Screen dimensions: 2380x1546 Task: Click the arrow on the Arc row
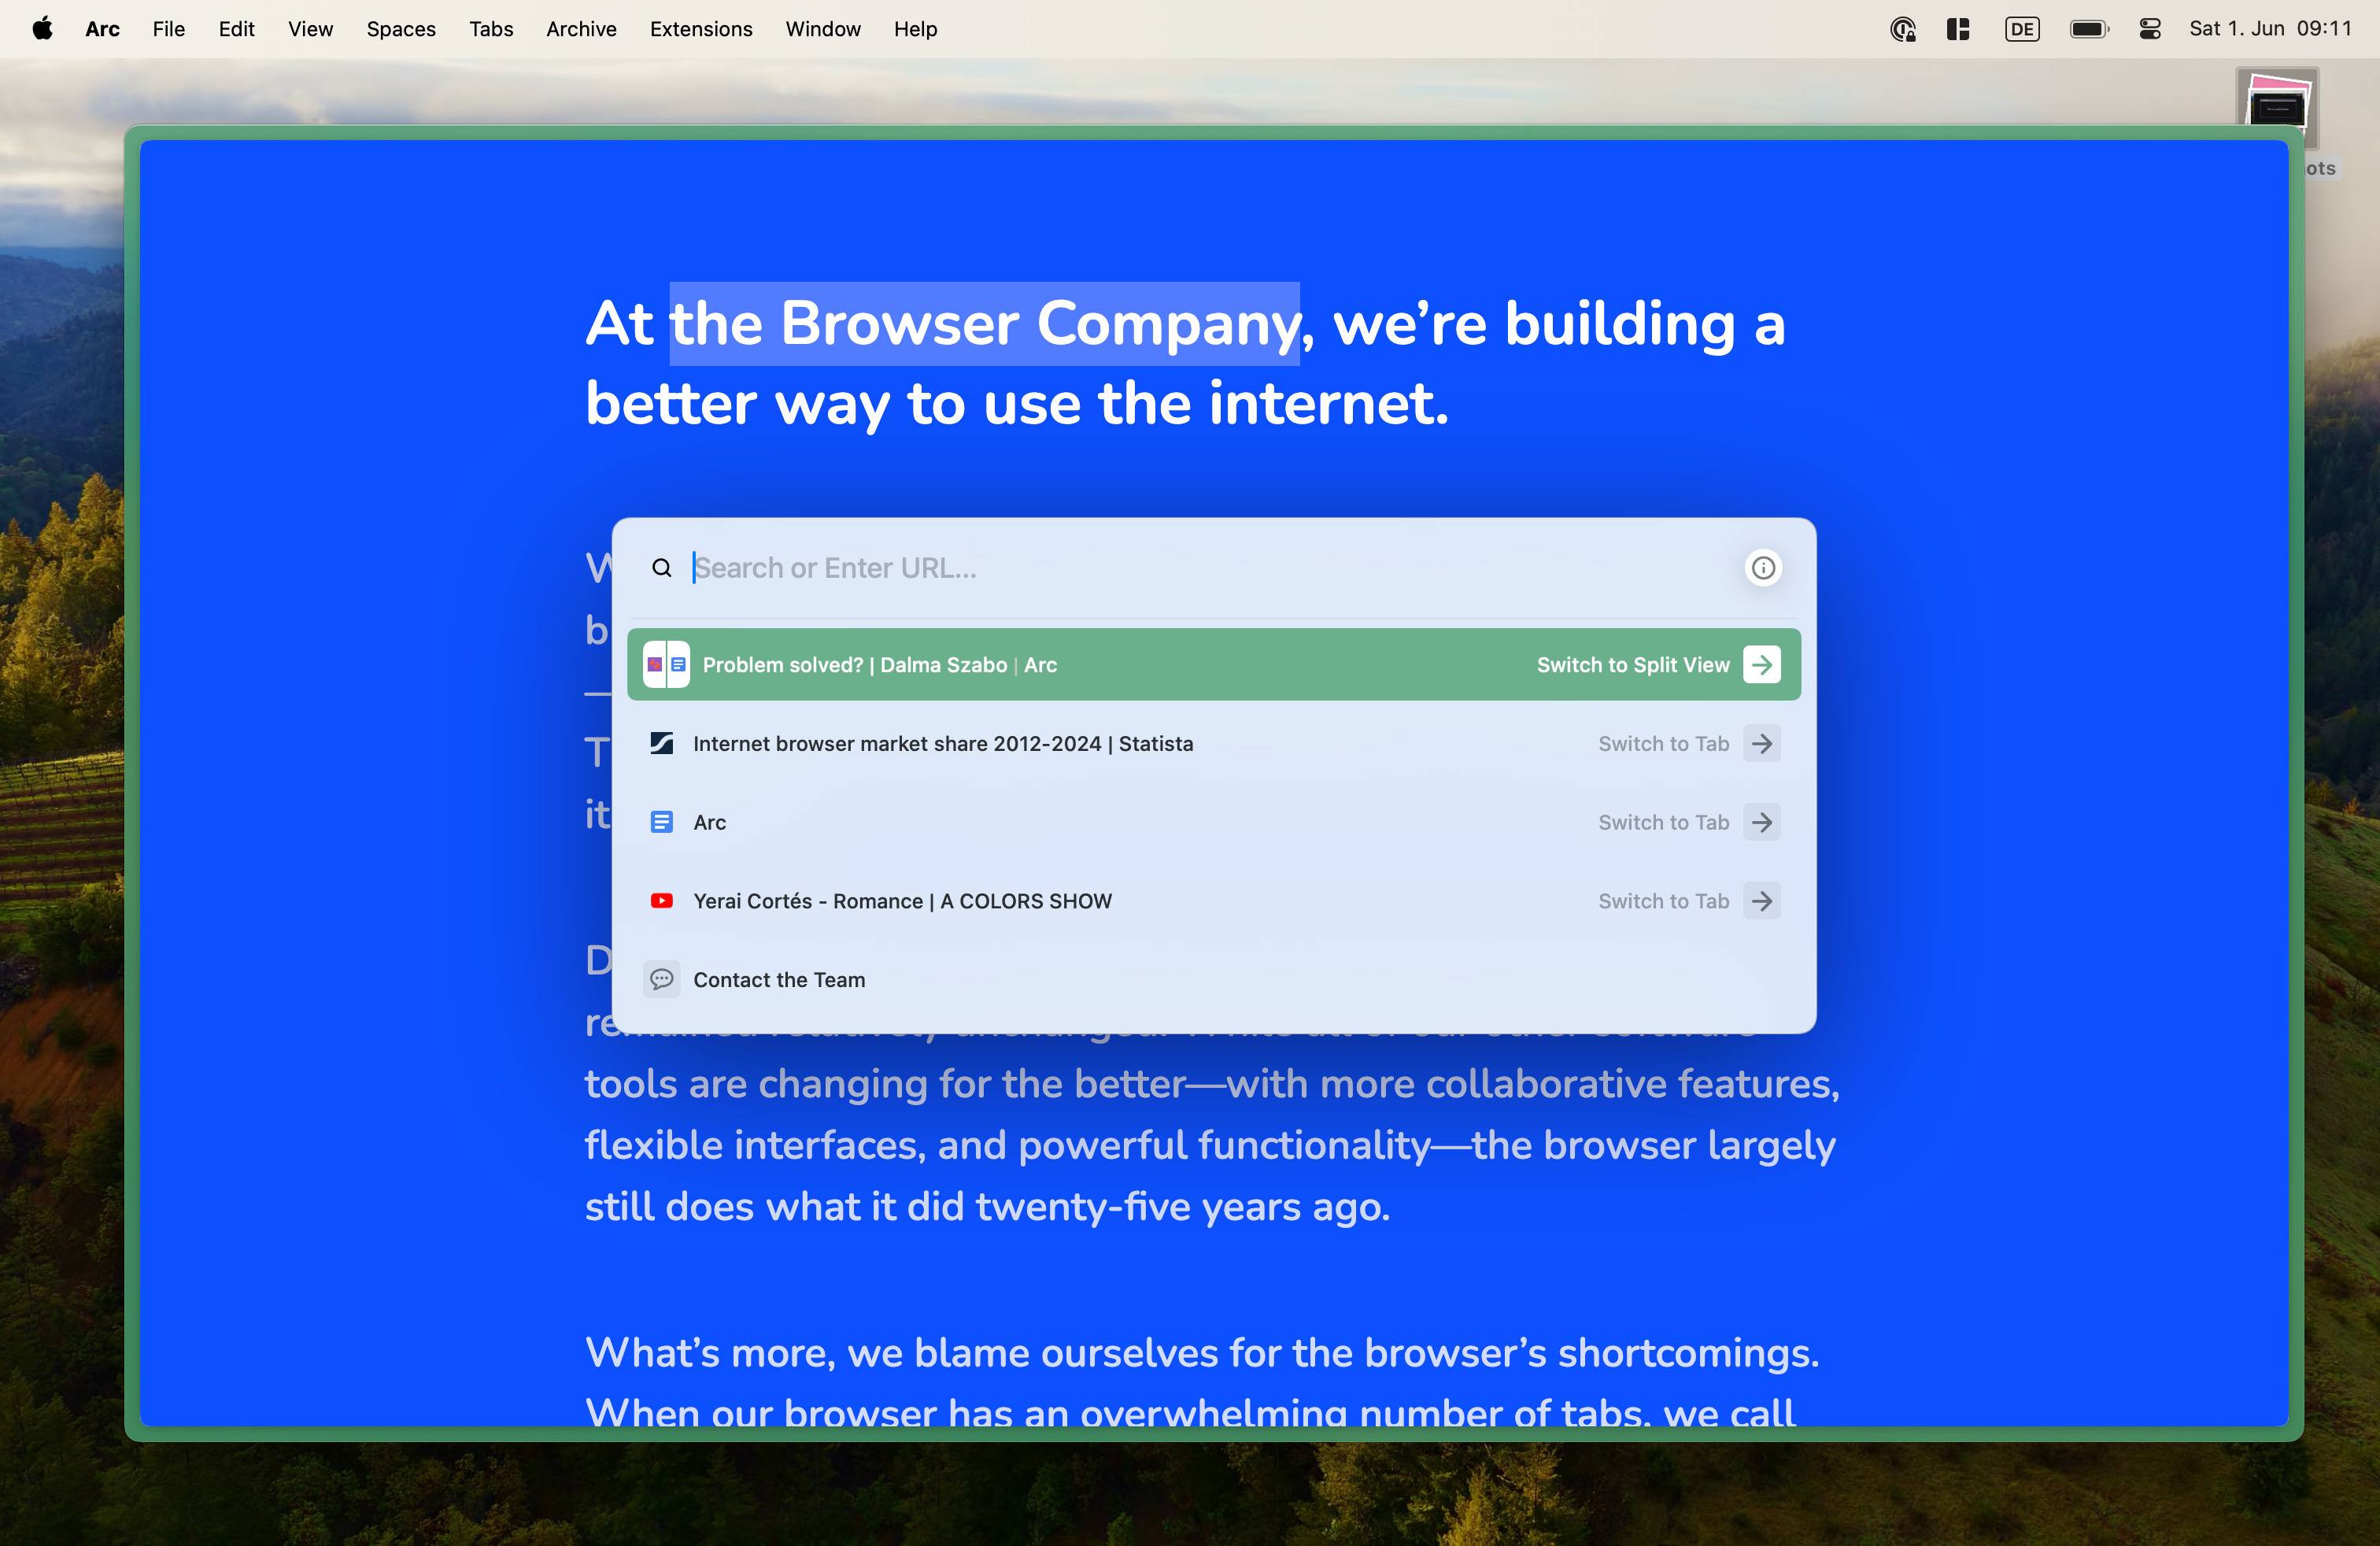[1762, 822]
